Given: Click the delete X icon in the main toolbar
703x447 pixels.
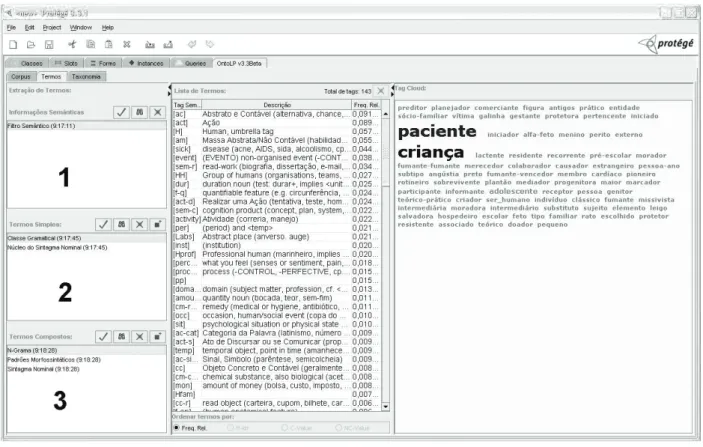Looking at the screenshot, I should pos(127,44).
